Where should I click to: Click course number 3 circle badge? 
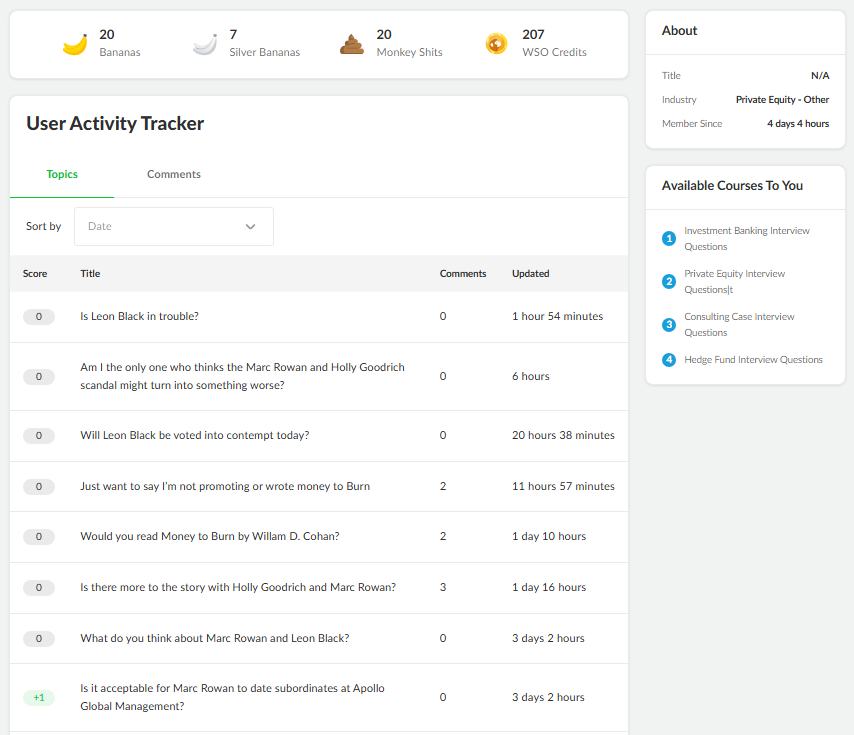[669, 324]
